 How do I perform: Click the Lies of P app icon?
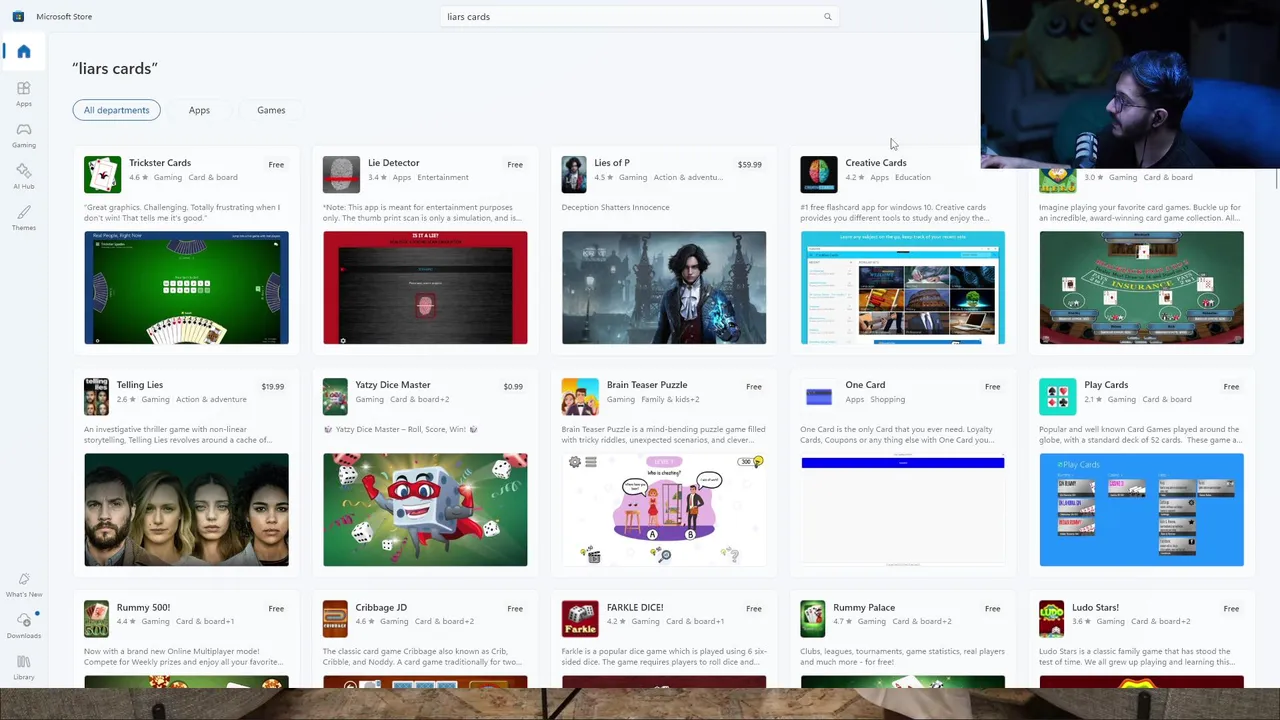coord(574,174)
